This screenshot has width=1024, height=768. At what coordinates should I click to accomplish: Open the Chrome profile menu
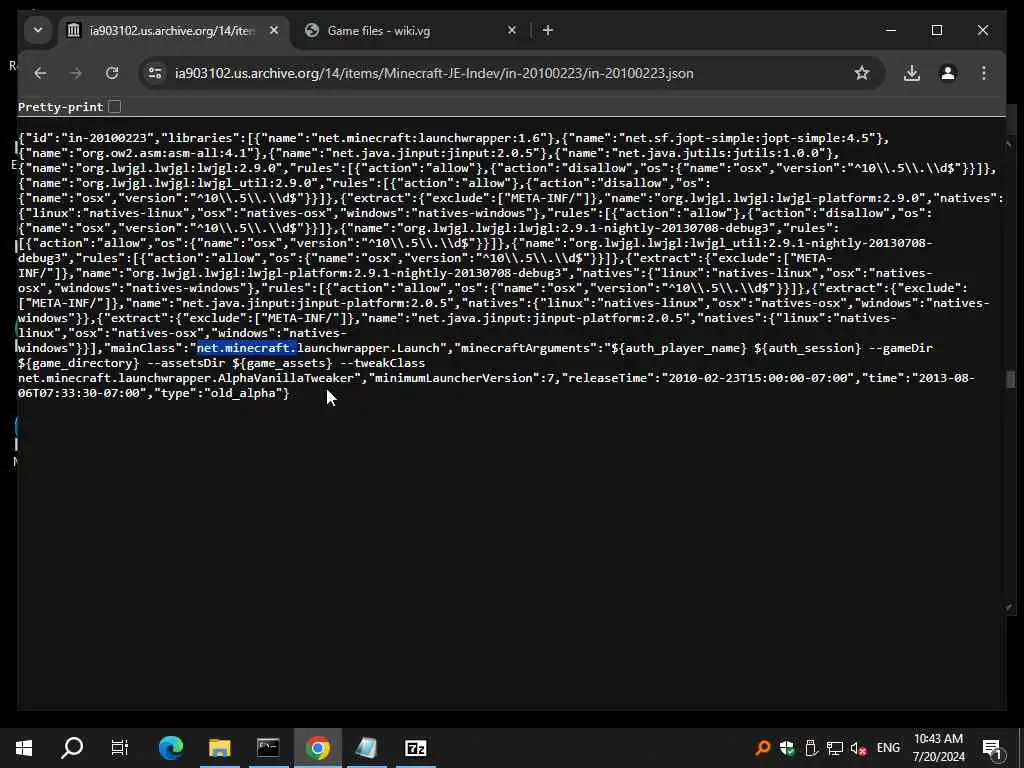948,73
